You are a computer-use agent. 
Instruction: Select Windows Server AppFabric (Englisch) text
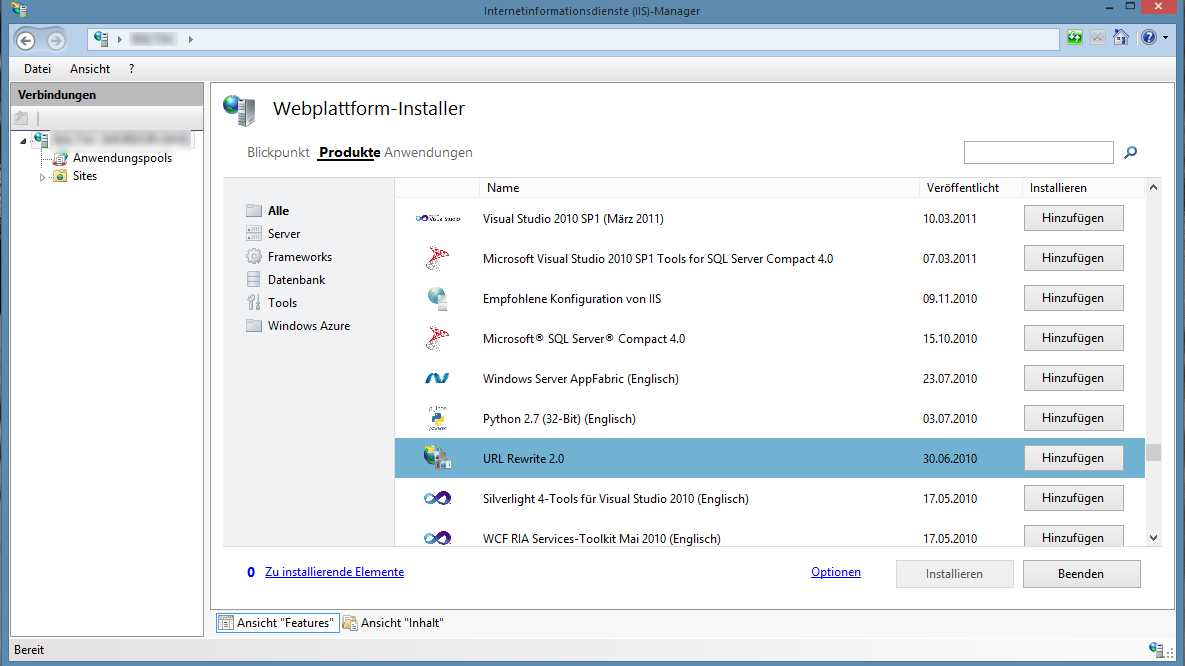[580, 379]
